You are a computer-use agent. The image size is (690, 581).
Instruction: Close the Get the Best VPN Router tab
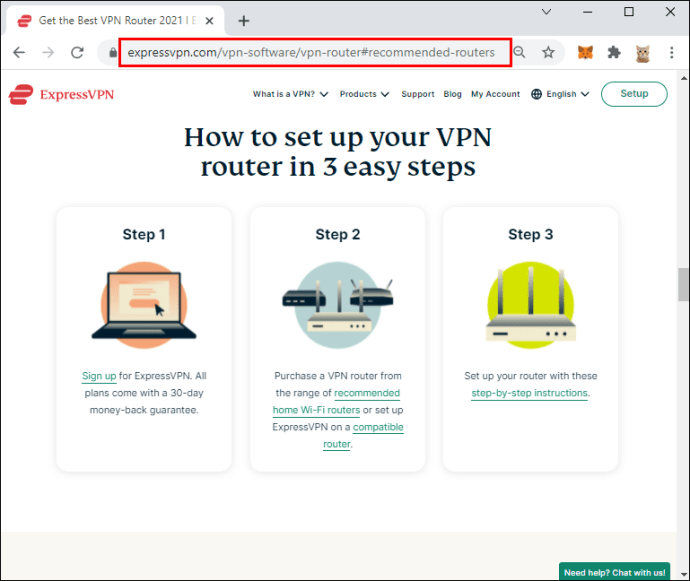[x=209, y=21]
